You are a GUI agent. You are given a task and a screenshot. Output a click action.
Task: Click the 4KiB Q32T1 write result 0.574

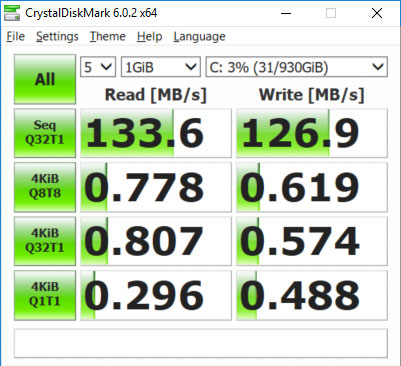[312, 241]
